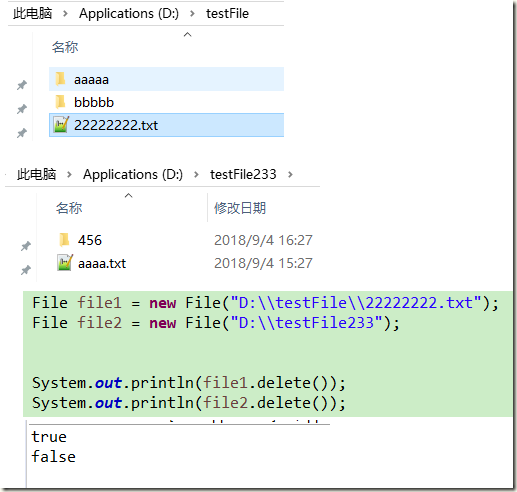Sort by 名称 column in testFile window
Viewport: 517px width, 492px height.
coord(65,47)
